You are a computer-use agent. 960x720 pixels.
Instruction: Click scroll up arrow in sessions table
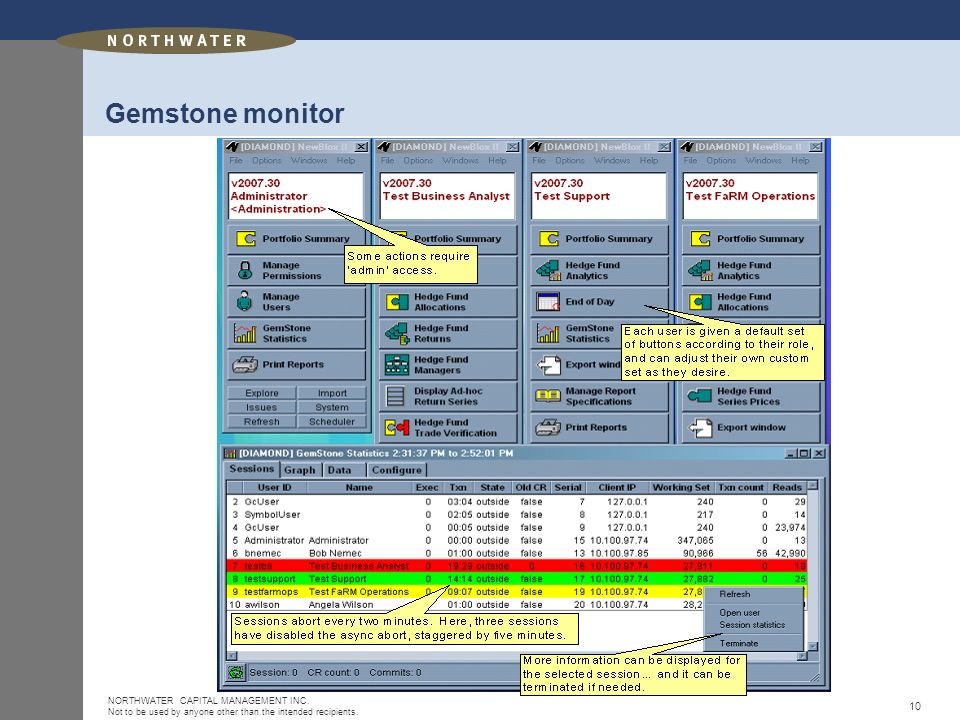pyautogui.click(x=812, y=486)
